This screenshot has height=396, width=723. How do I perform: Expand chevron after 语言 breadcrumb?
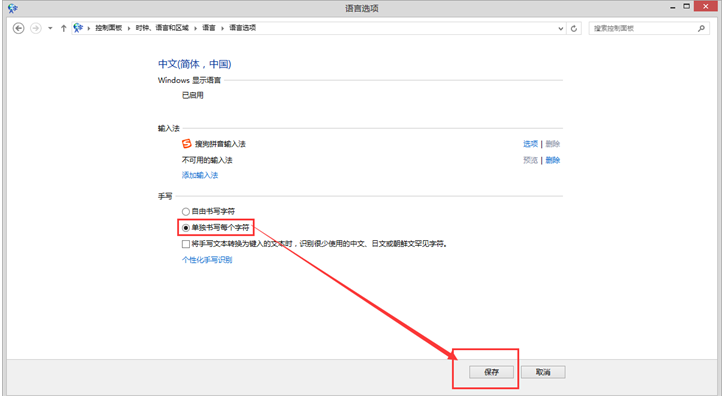(x=222, y=28)
